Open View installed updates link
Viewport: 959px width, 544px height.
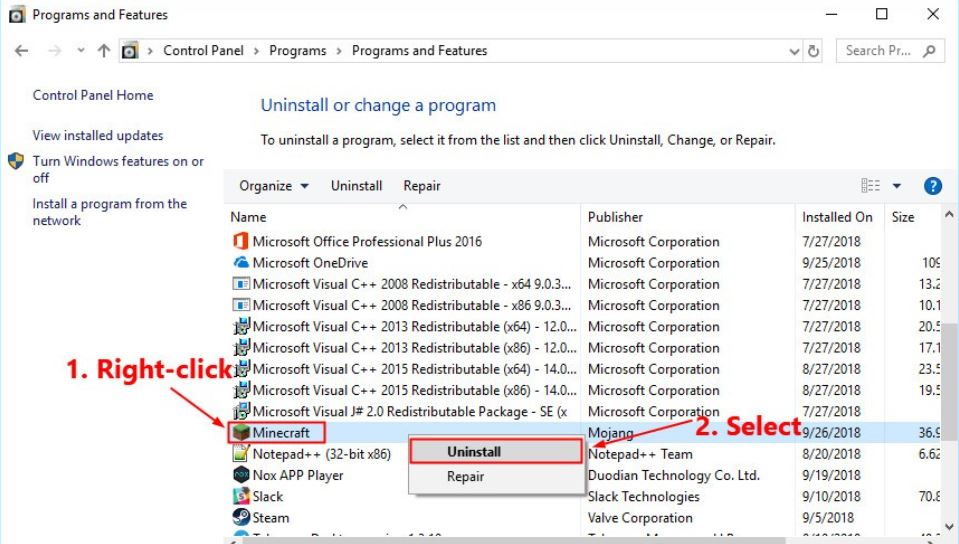[x=98, y=135]
